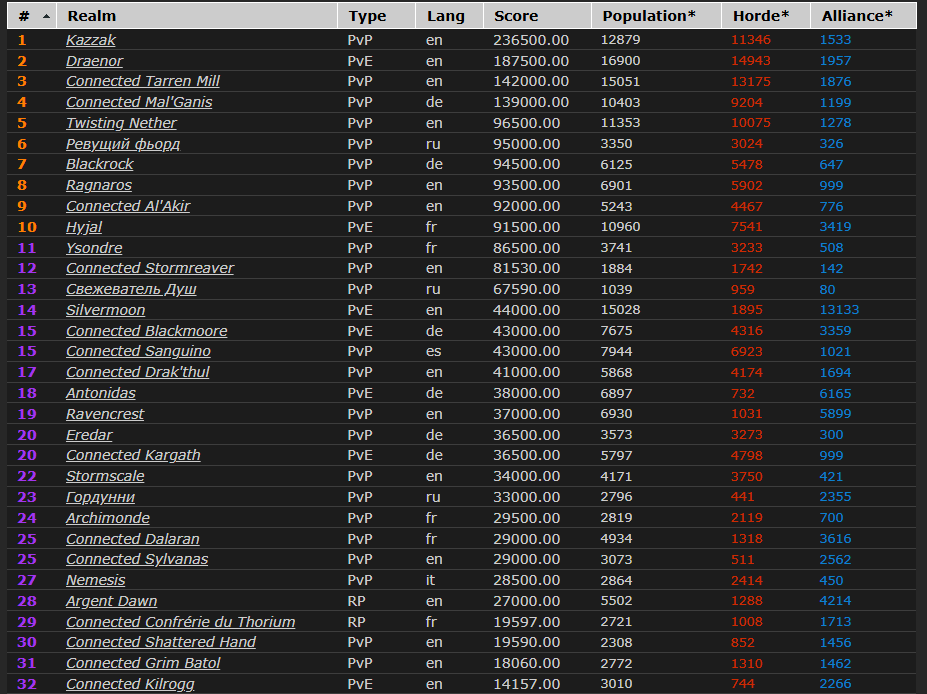Select rank number 1 of Kazzak row
The width and height of the screenshot is (927, 694).
22,40
